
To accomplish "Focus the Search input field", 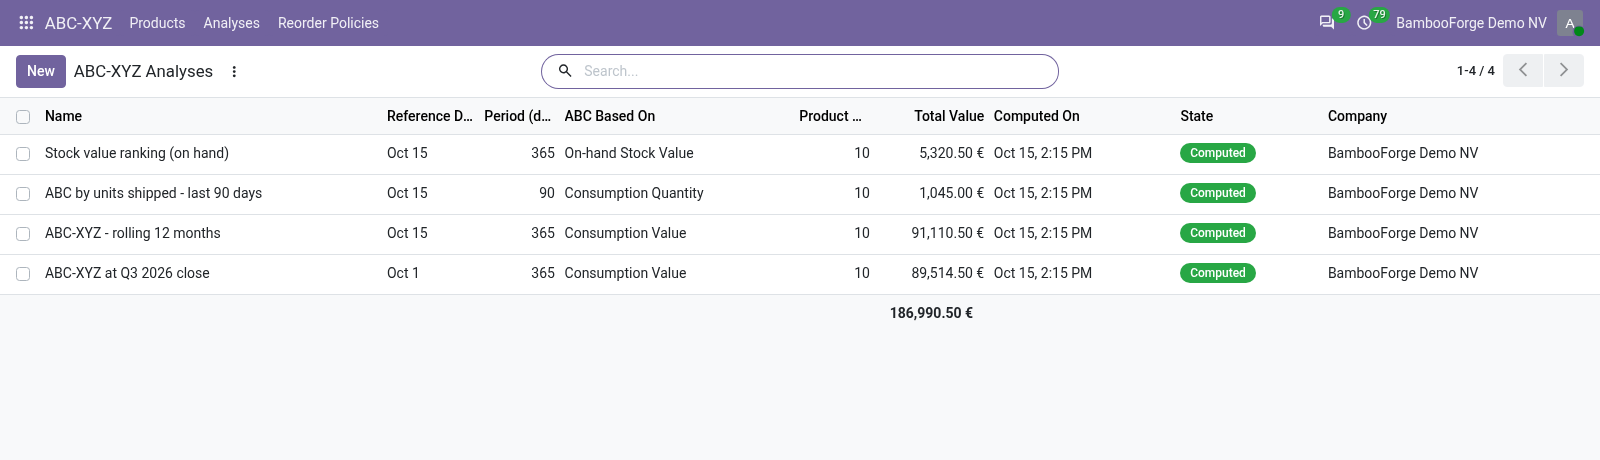I will tap(815, 71).
